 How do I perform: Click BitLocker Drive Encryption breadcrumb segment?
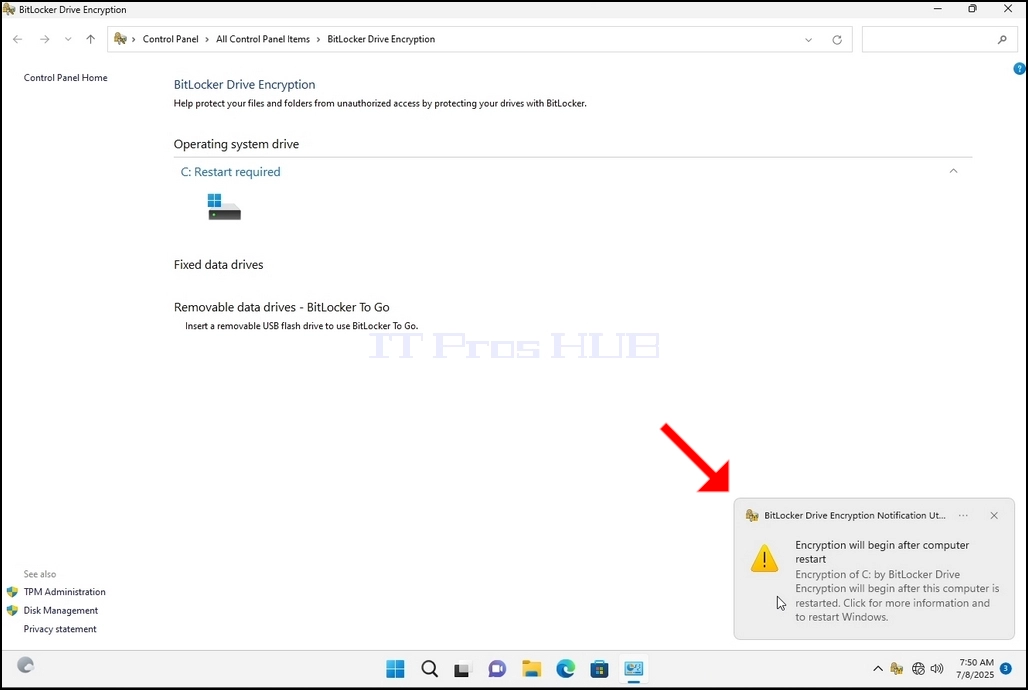point(381,39)
